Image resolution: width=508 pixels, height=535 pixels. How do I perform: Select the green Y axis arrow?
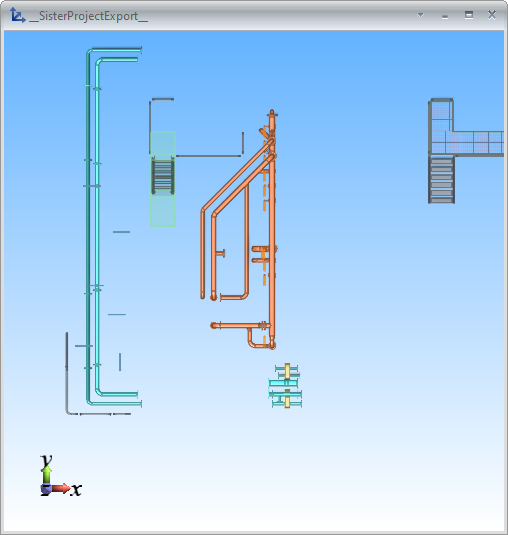click(47, 474)
